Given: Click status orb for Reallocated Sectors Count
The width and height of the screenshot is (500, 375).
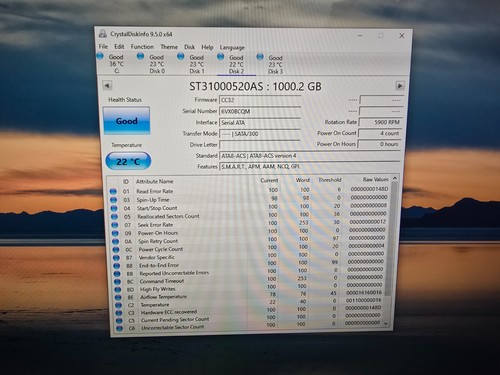Looking at the screenshot, I should 114,216.
